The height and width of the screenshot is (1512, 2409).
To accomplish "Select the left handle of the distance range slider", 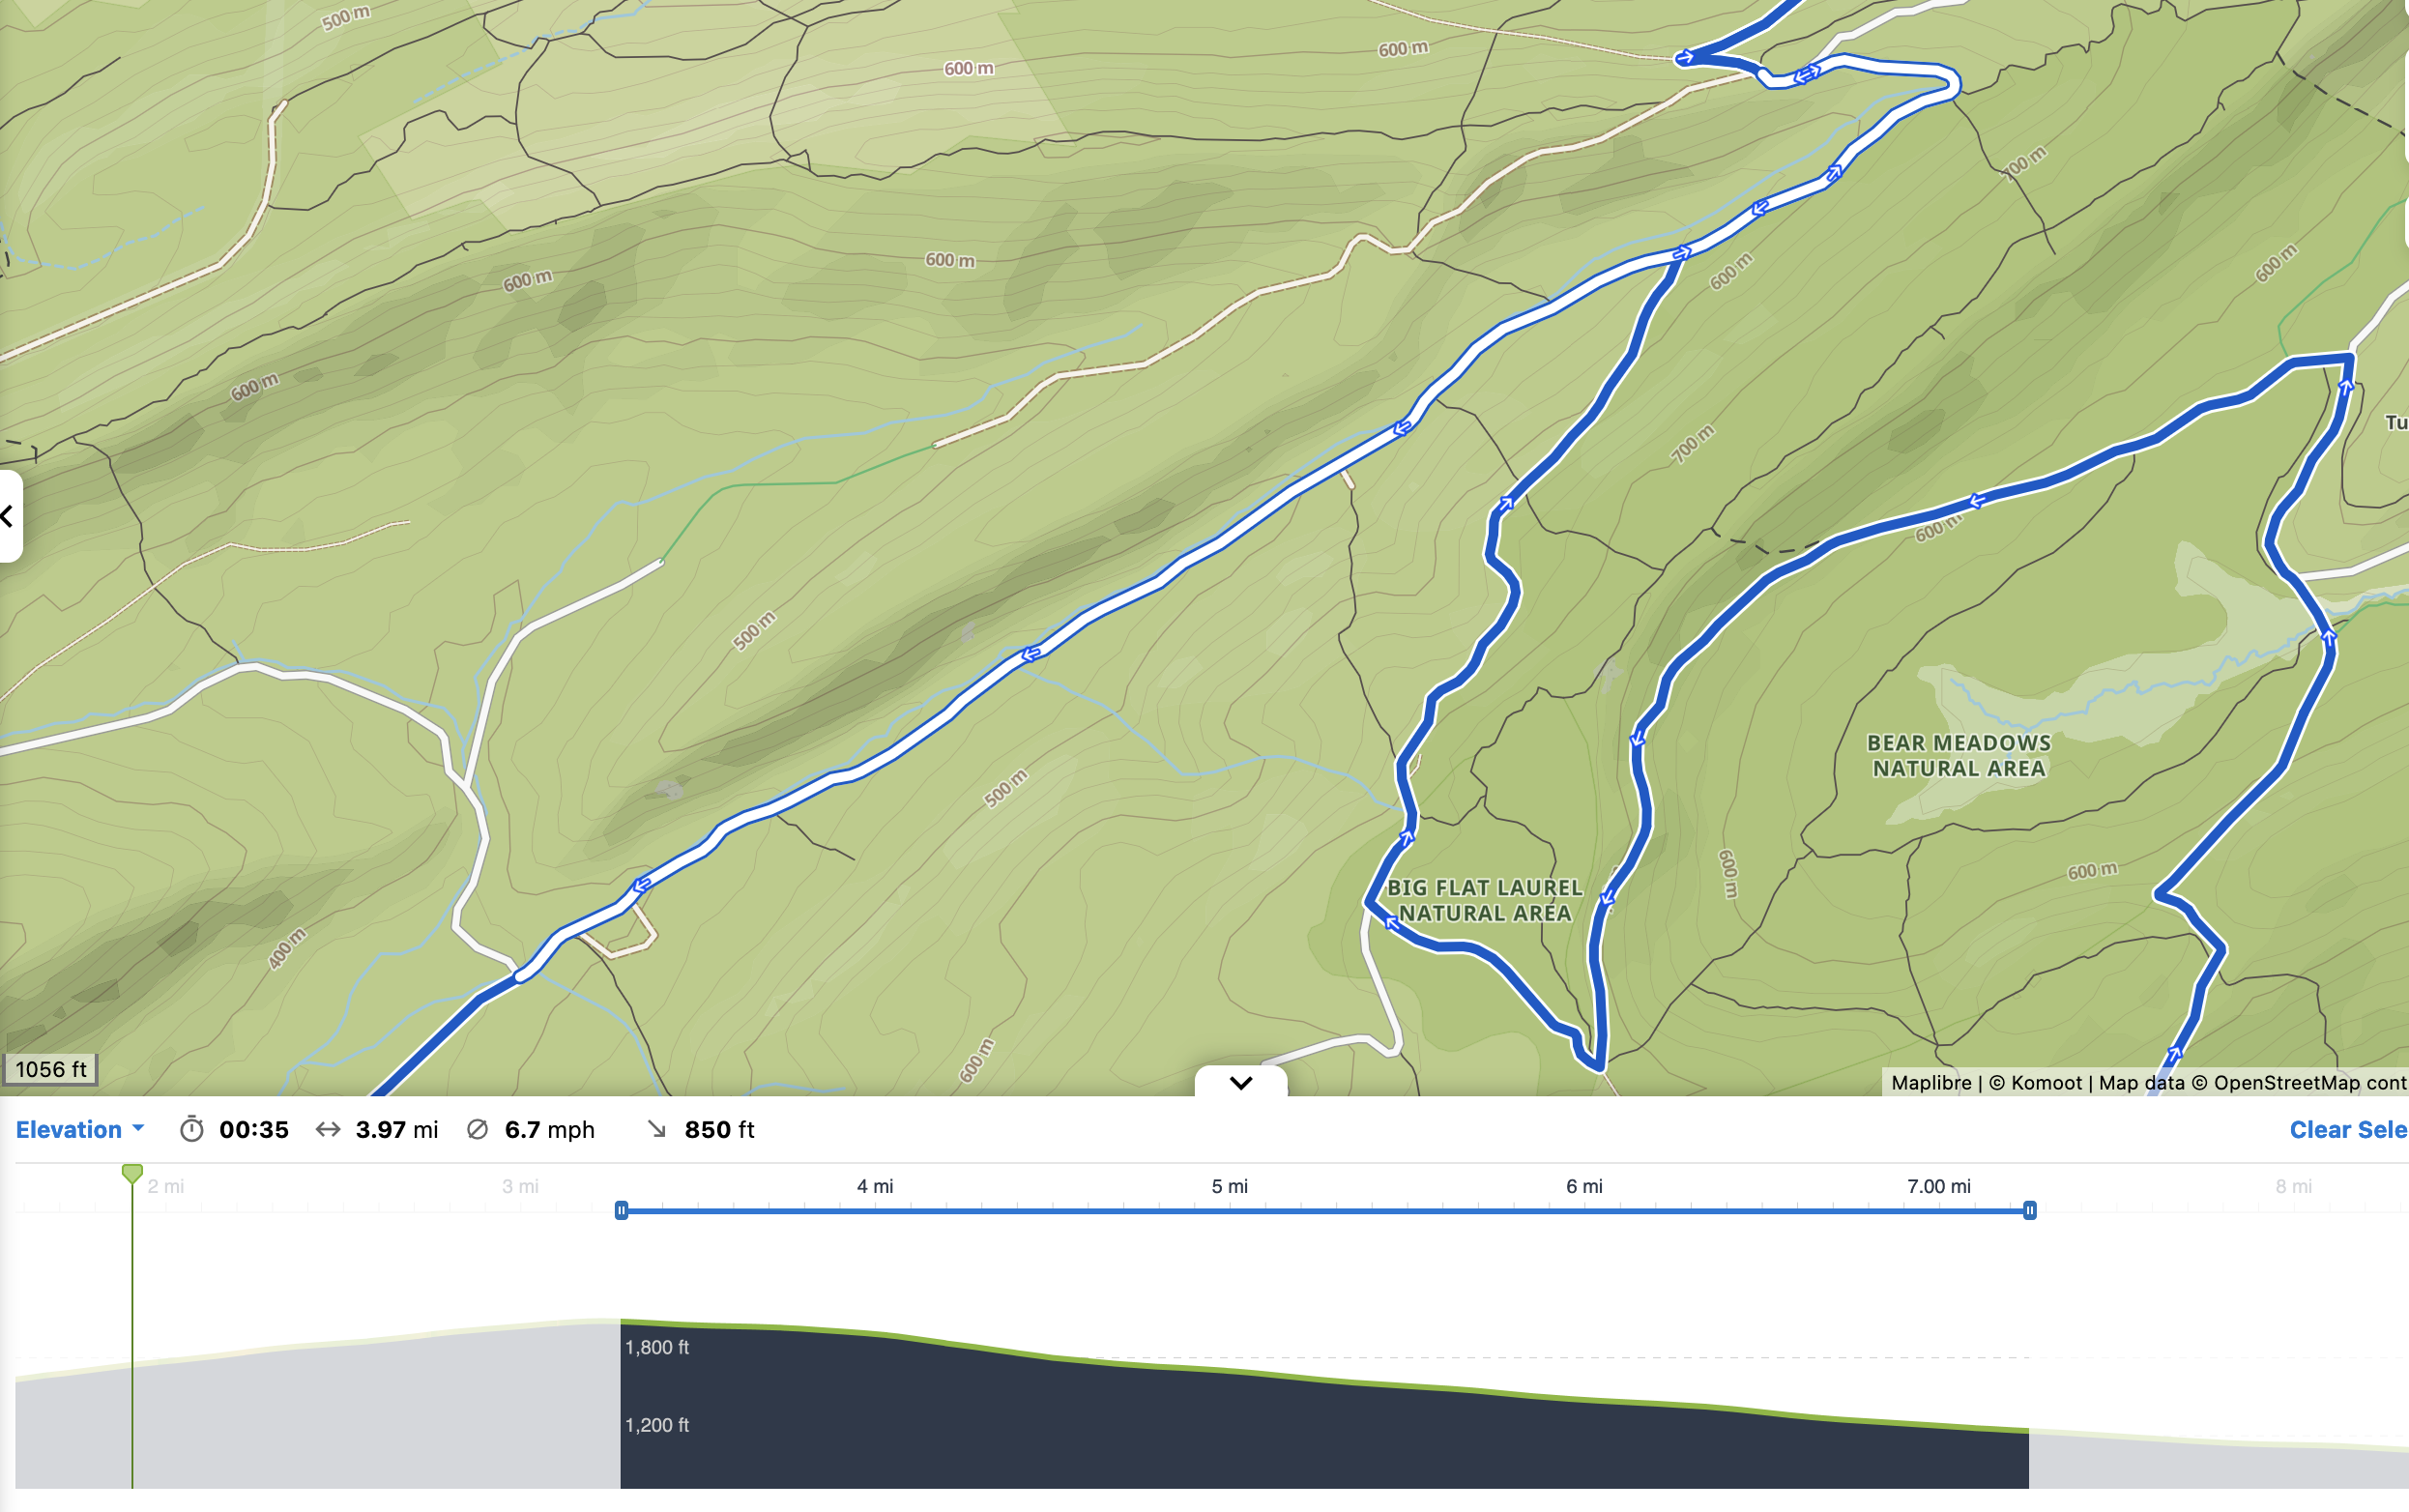I will (x=622, y=1211).
